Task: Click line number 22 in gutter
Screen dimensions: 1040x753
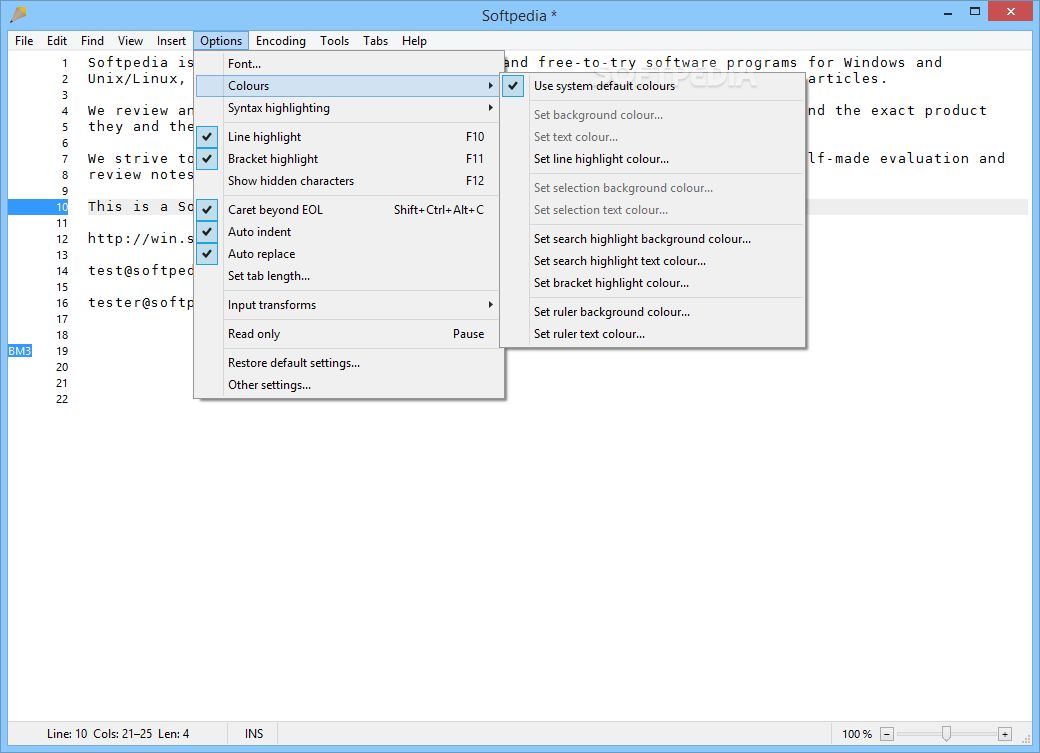Action: coord(62,399)
